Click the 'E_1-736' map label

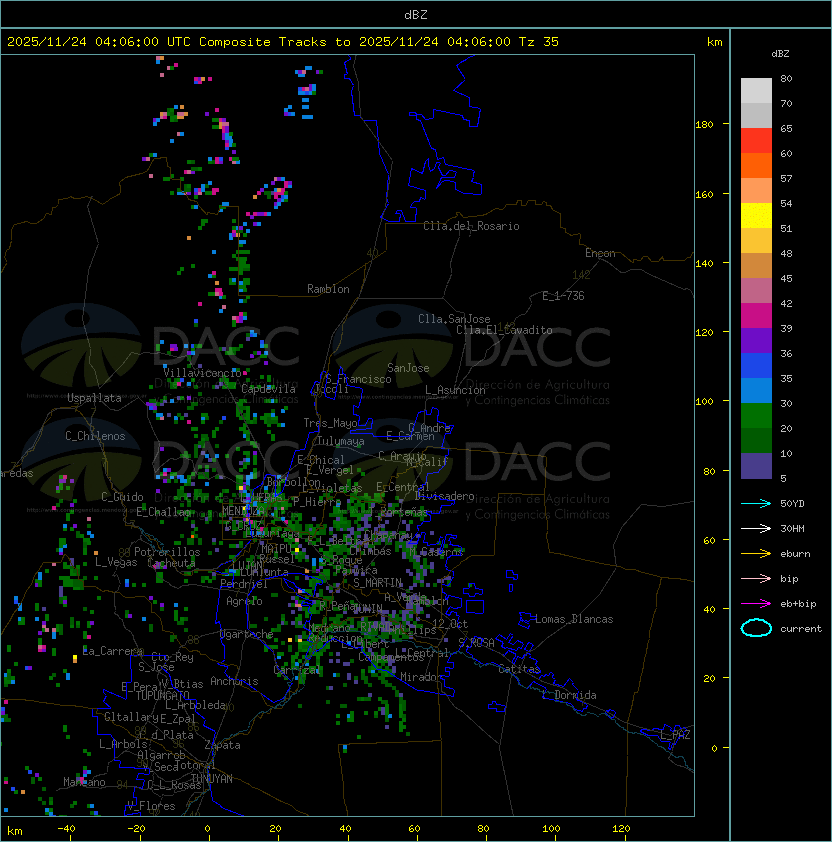[x=563, y=296]
